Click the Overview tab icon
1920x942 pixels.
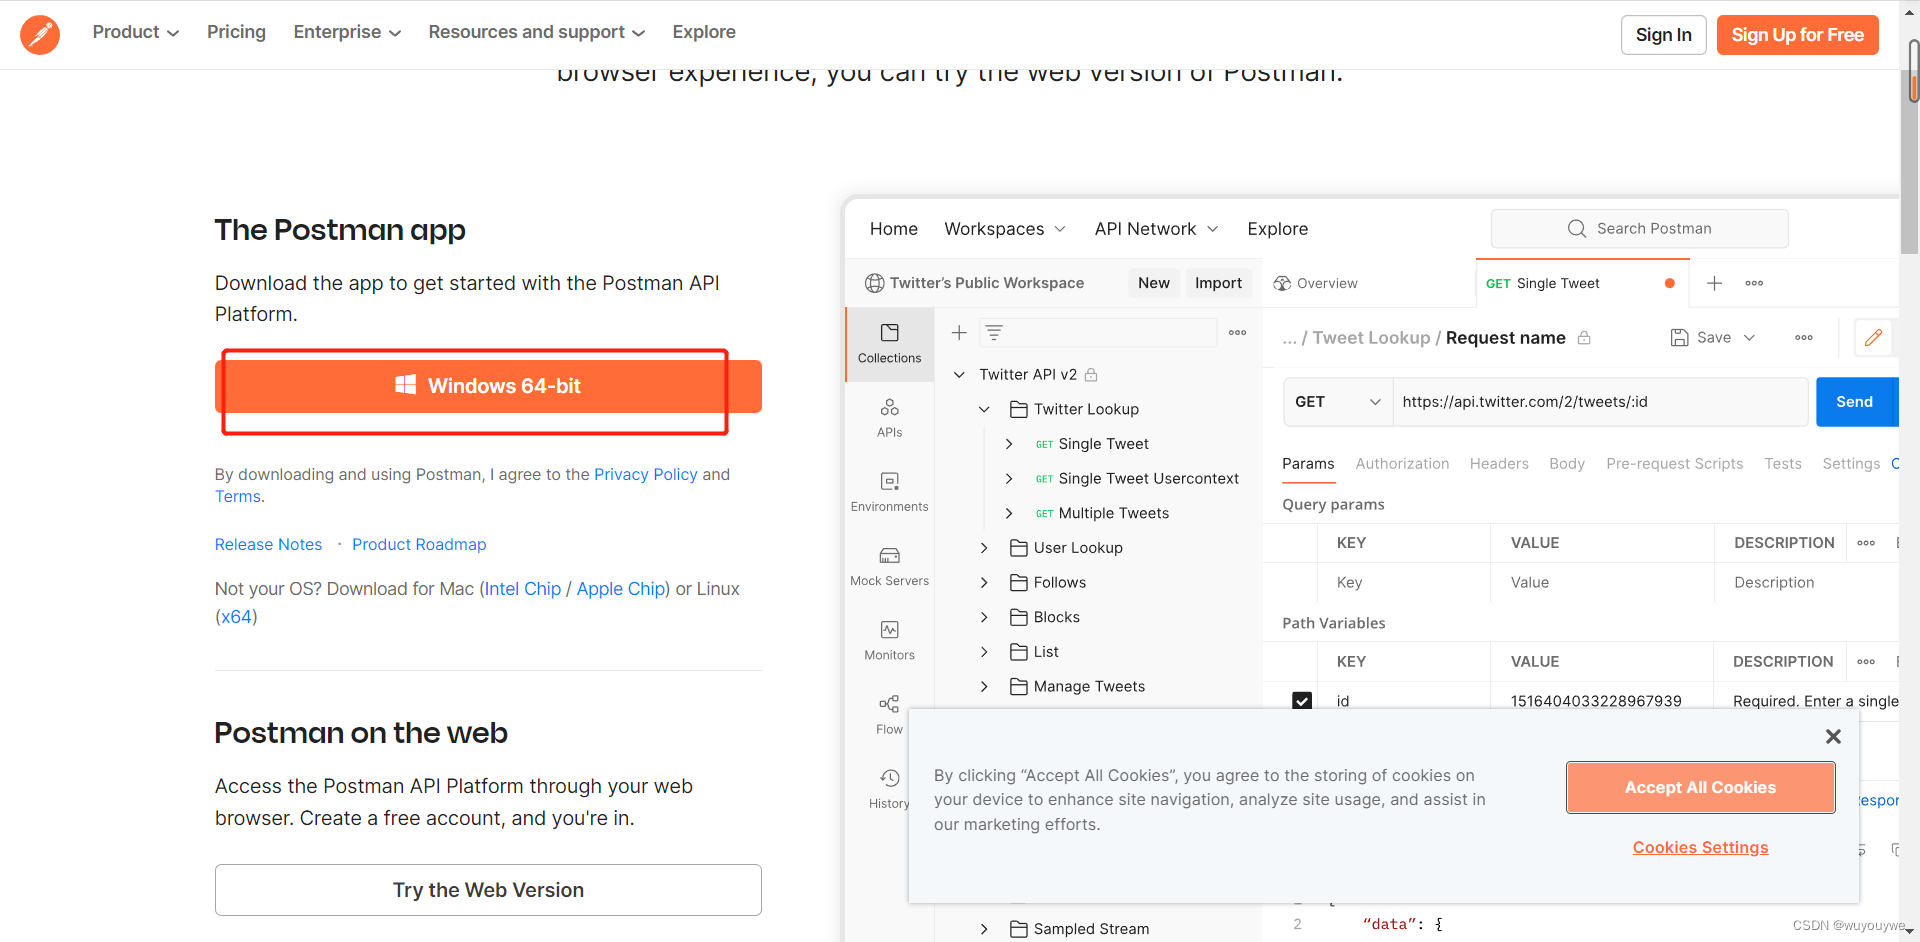click(1282, 283)
